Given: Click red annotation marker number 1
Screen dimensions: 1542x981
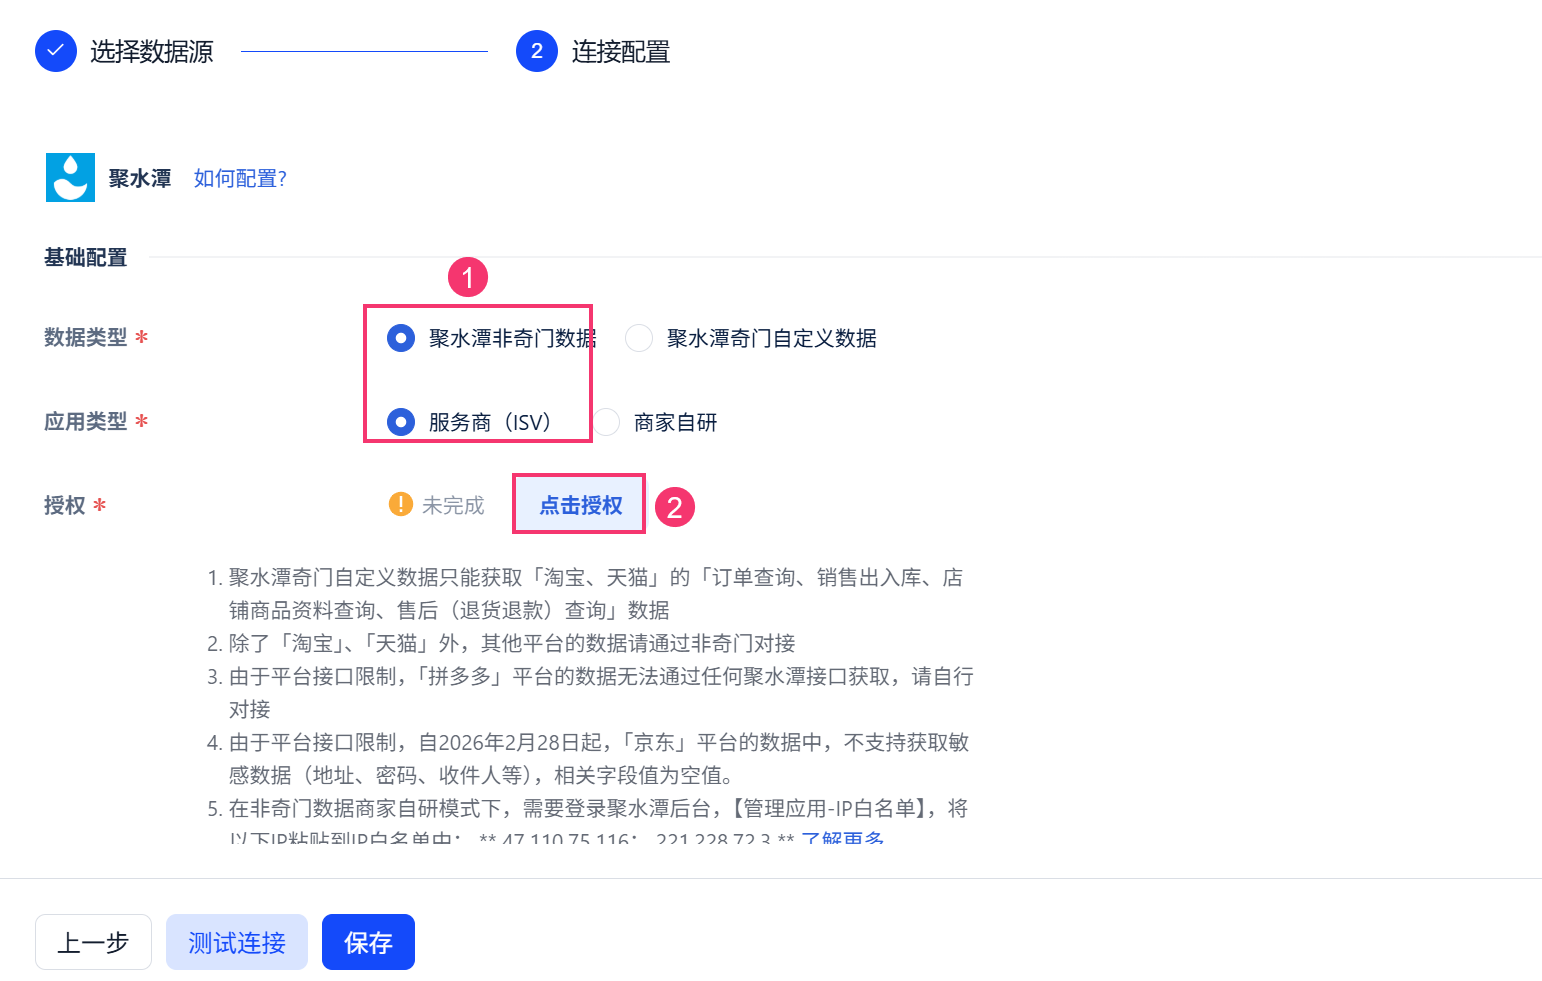Looking at the screenshot, I should click(468, 277).
